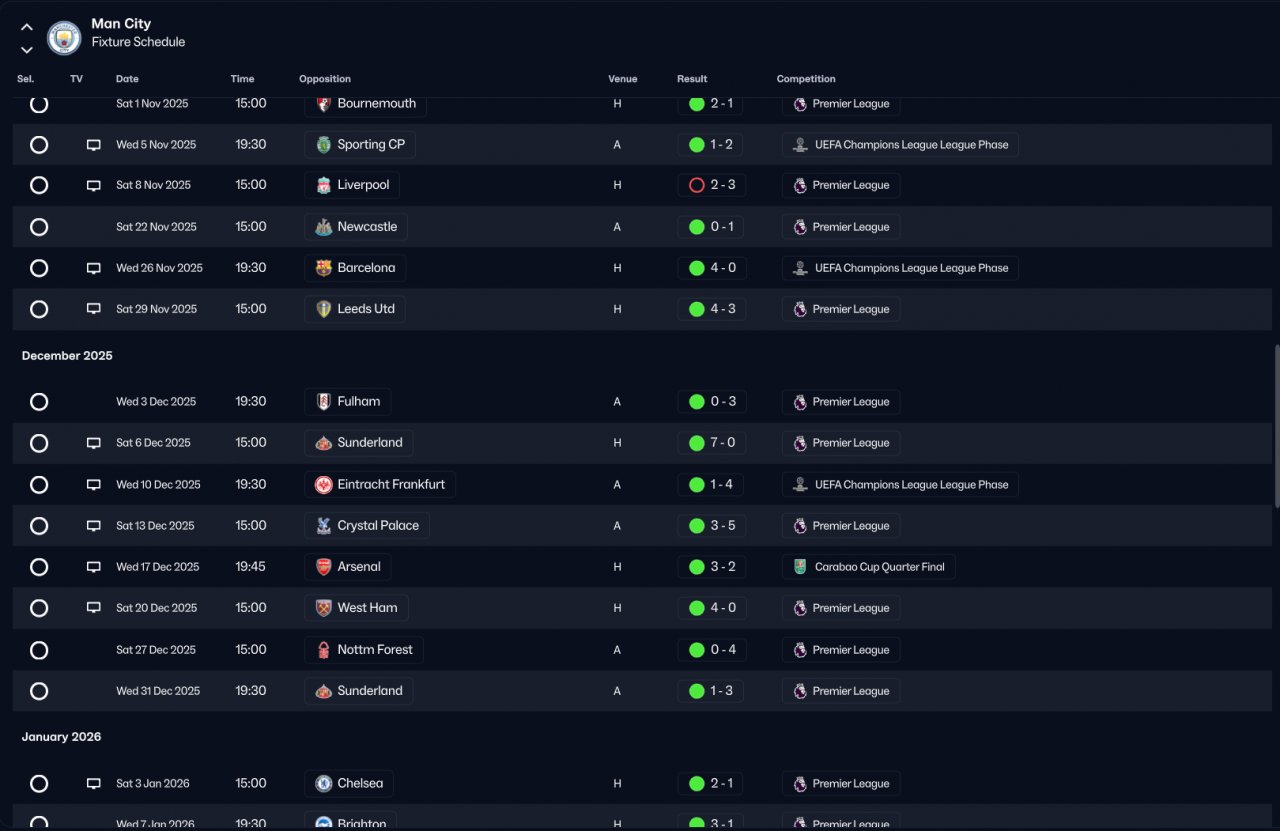The height and width of the screenshot is (831, 1280).
Task: Collapse the December 2025 section header
Action: tap(67, 356)
